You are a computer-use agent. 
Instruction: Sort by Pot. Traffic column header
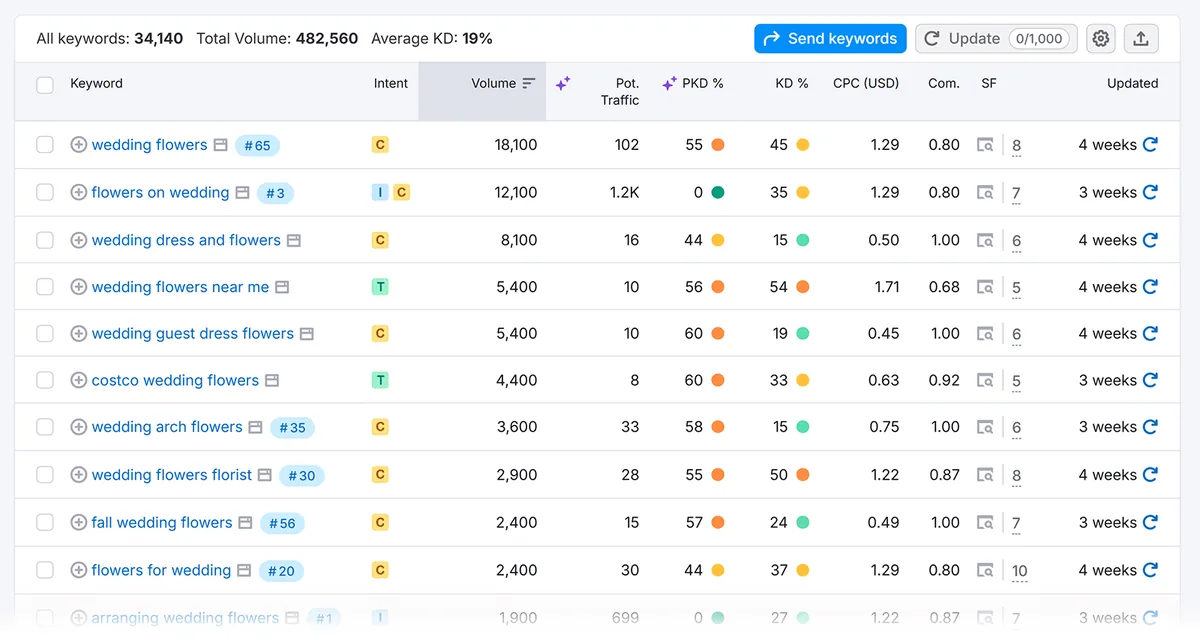(x=620, y=92)
